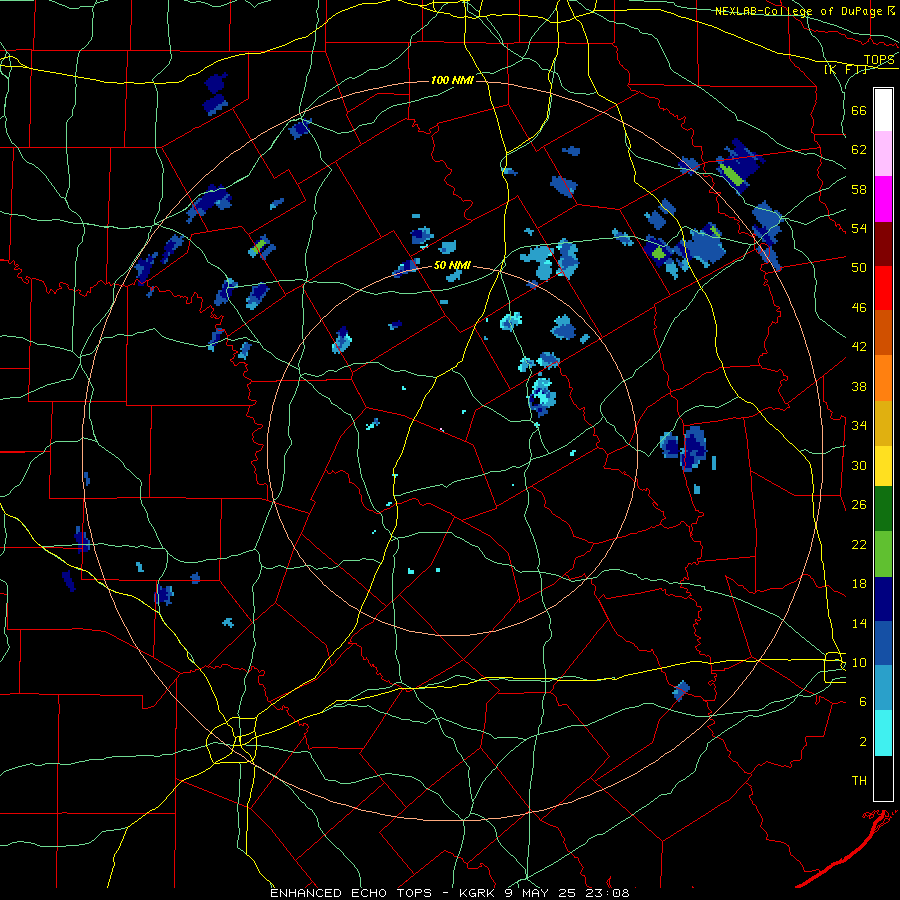Click the NEXLAB-College of DuPage credit text
900x900 pixels.
[799, 11]
